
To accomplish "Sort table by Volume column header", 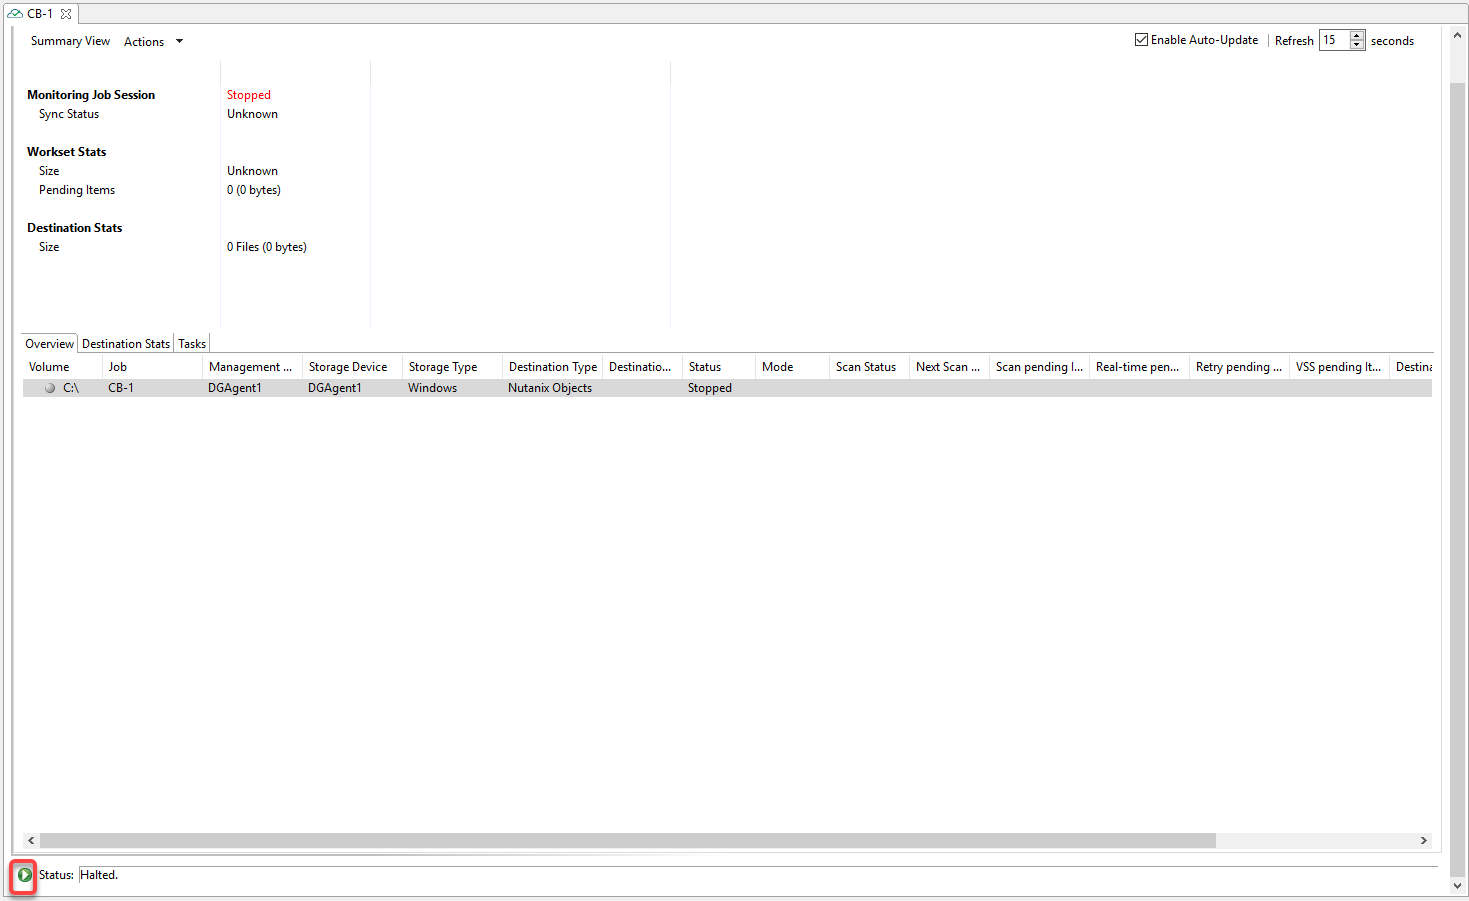I will point(49,367).
